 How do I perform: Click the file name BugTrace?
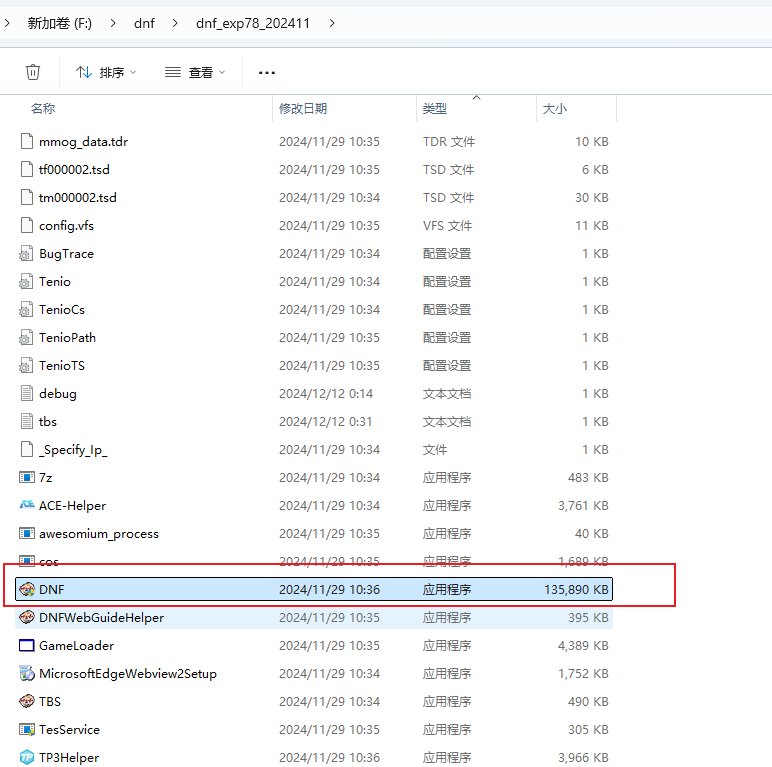pyautogui.click(x=66, y=254)
